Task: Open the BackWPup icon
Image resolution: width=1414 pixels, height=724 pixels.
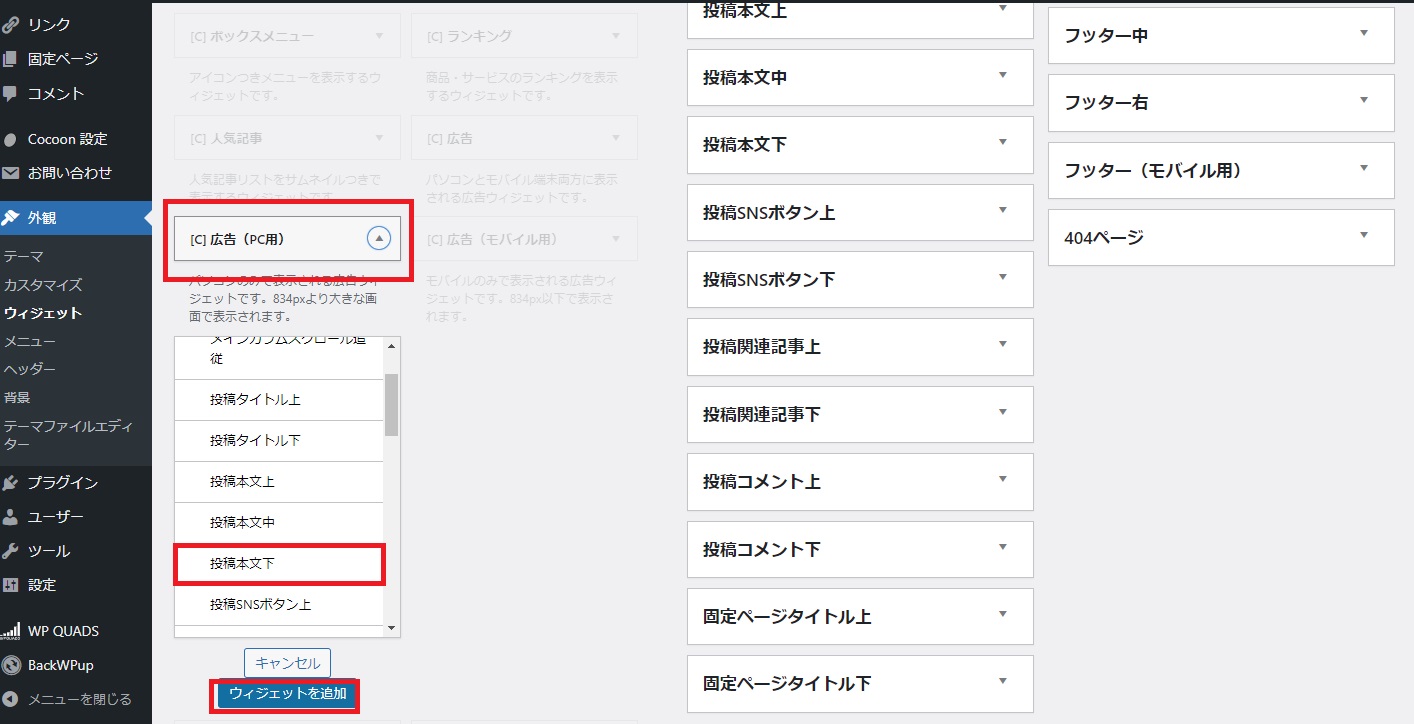Action: [x=11, y=665]
